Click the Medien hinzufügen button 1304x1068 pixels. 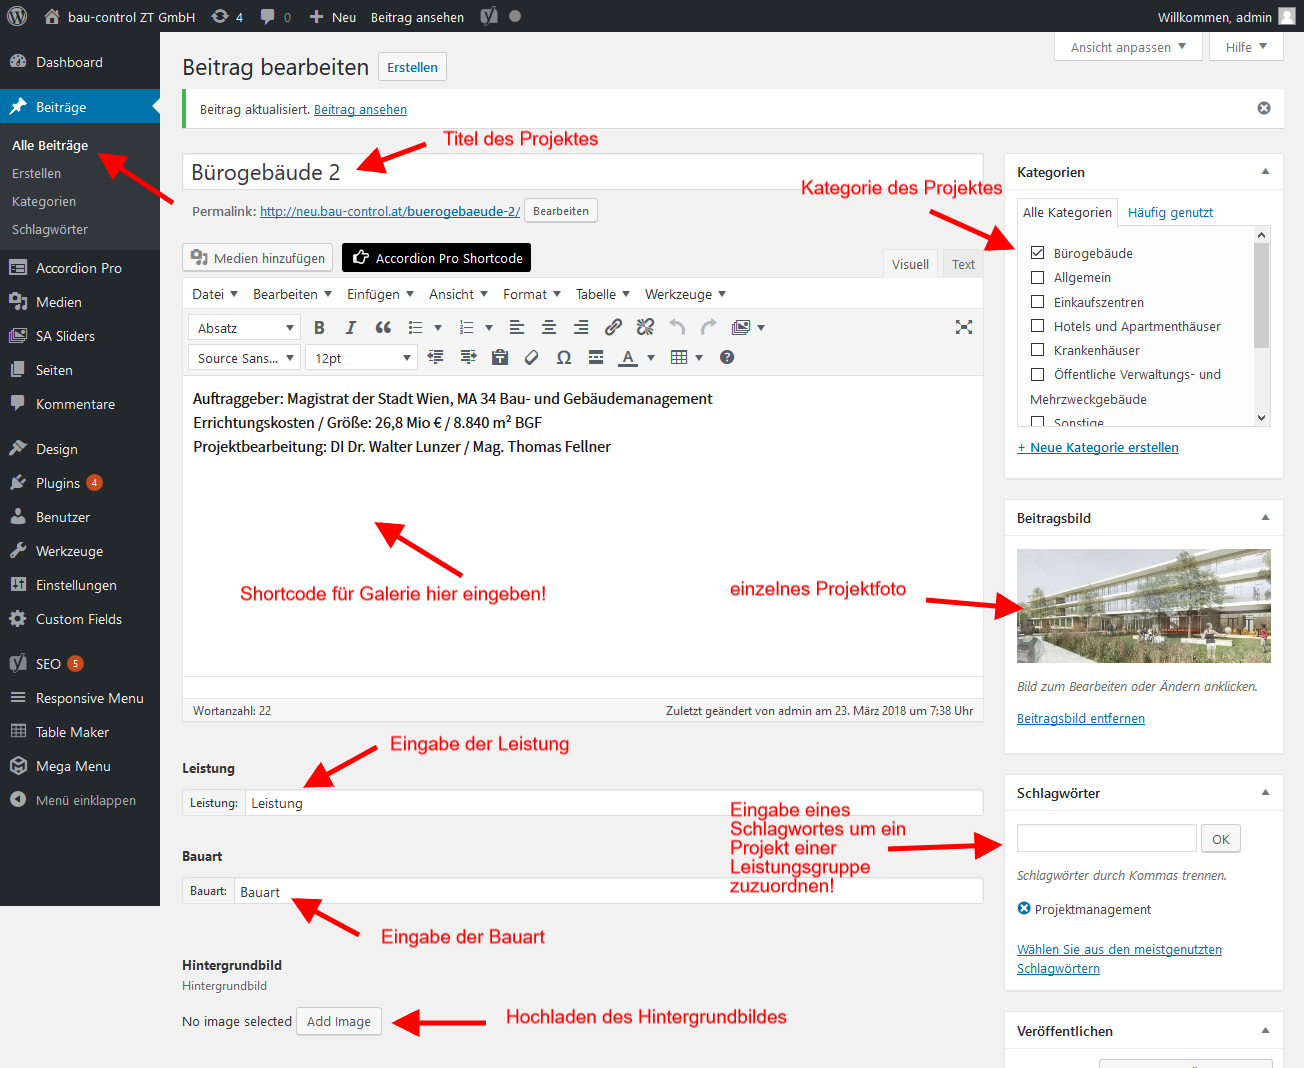[258, 258]
